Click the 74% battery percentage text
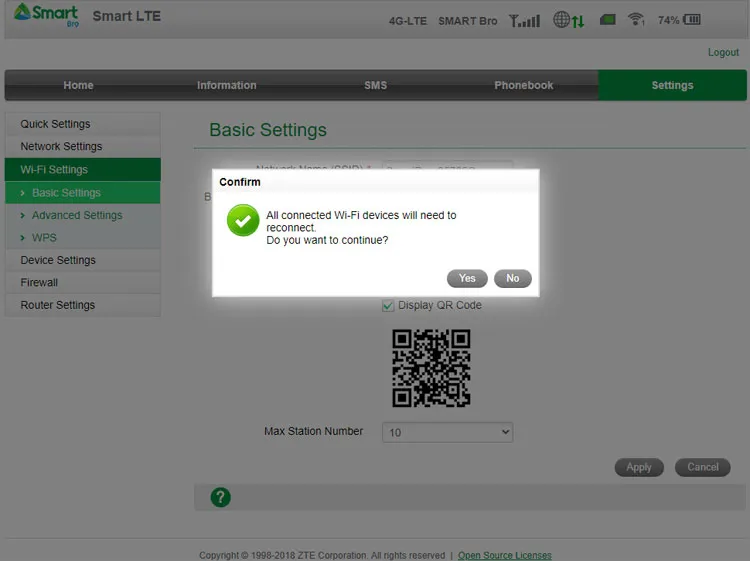Viewport: 750px width, 561px height. 668,20
